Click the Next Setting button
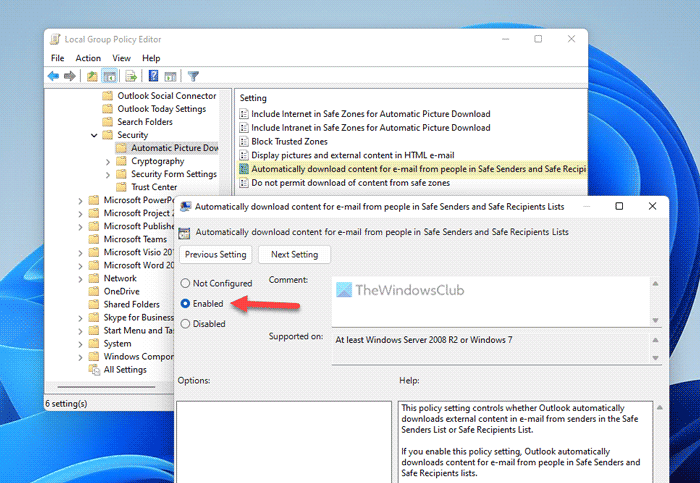Screen dimensions: 700x483 pyautogui.click(x=295, y=254)
